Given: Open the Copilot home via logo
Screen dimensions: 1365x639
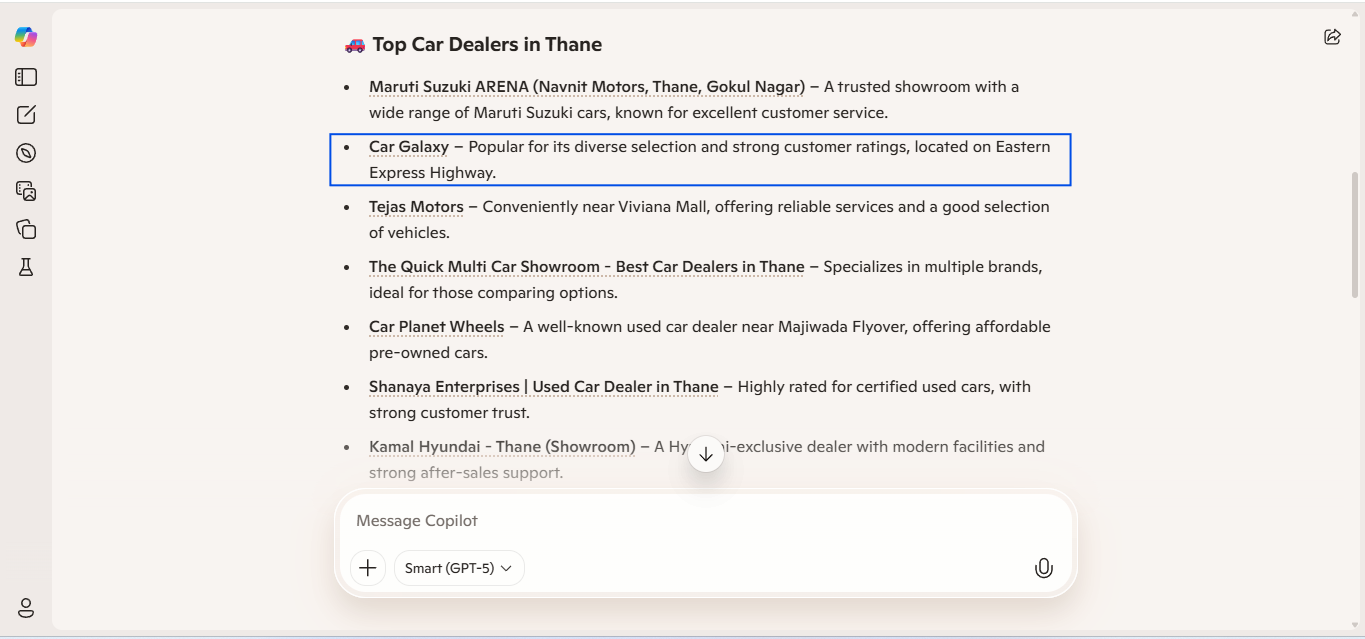Looking at the screenshot, I should pos(25,36).
